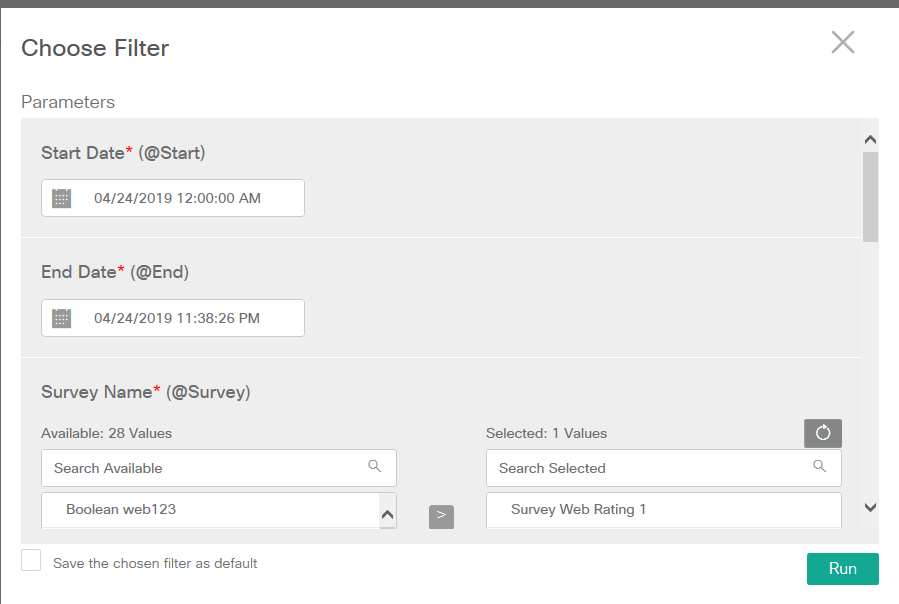The image size is (899, 604).
Task: Select Survey Web Rating 1 in Selected list
Action: pos(578,509)
